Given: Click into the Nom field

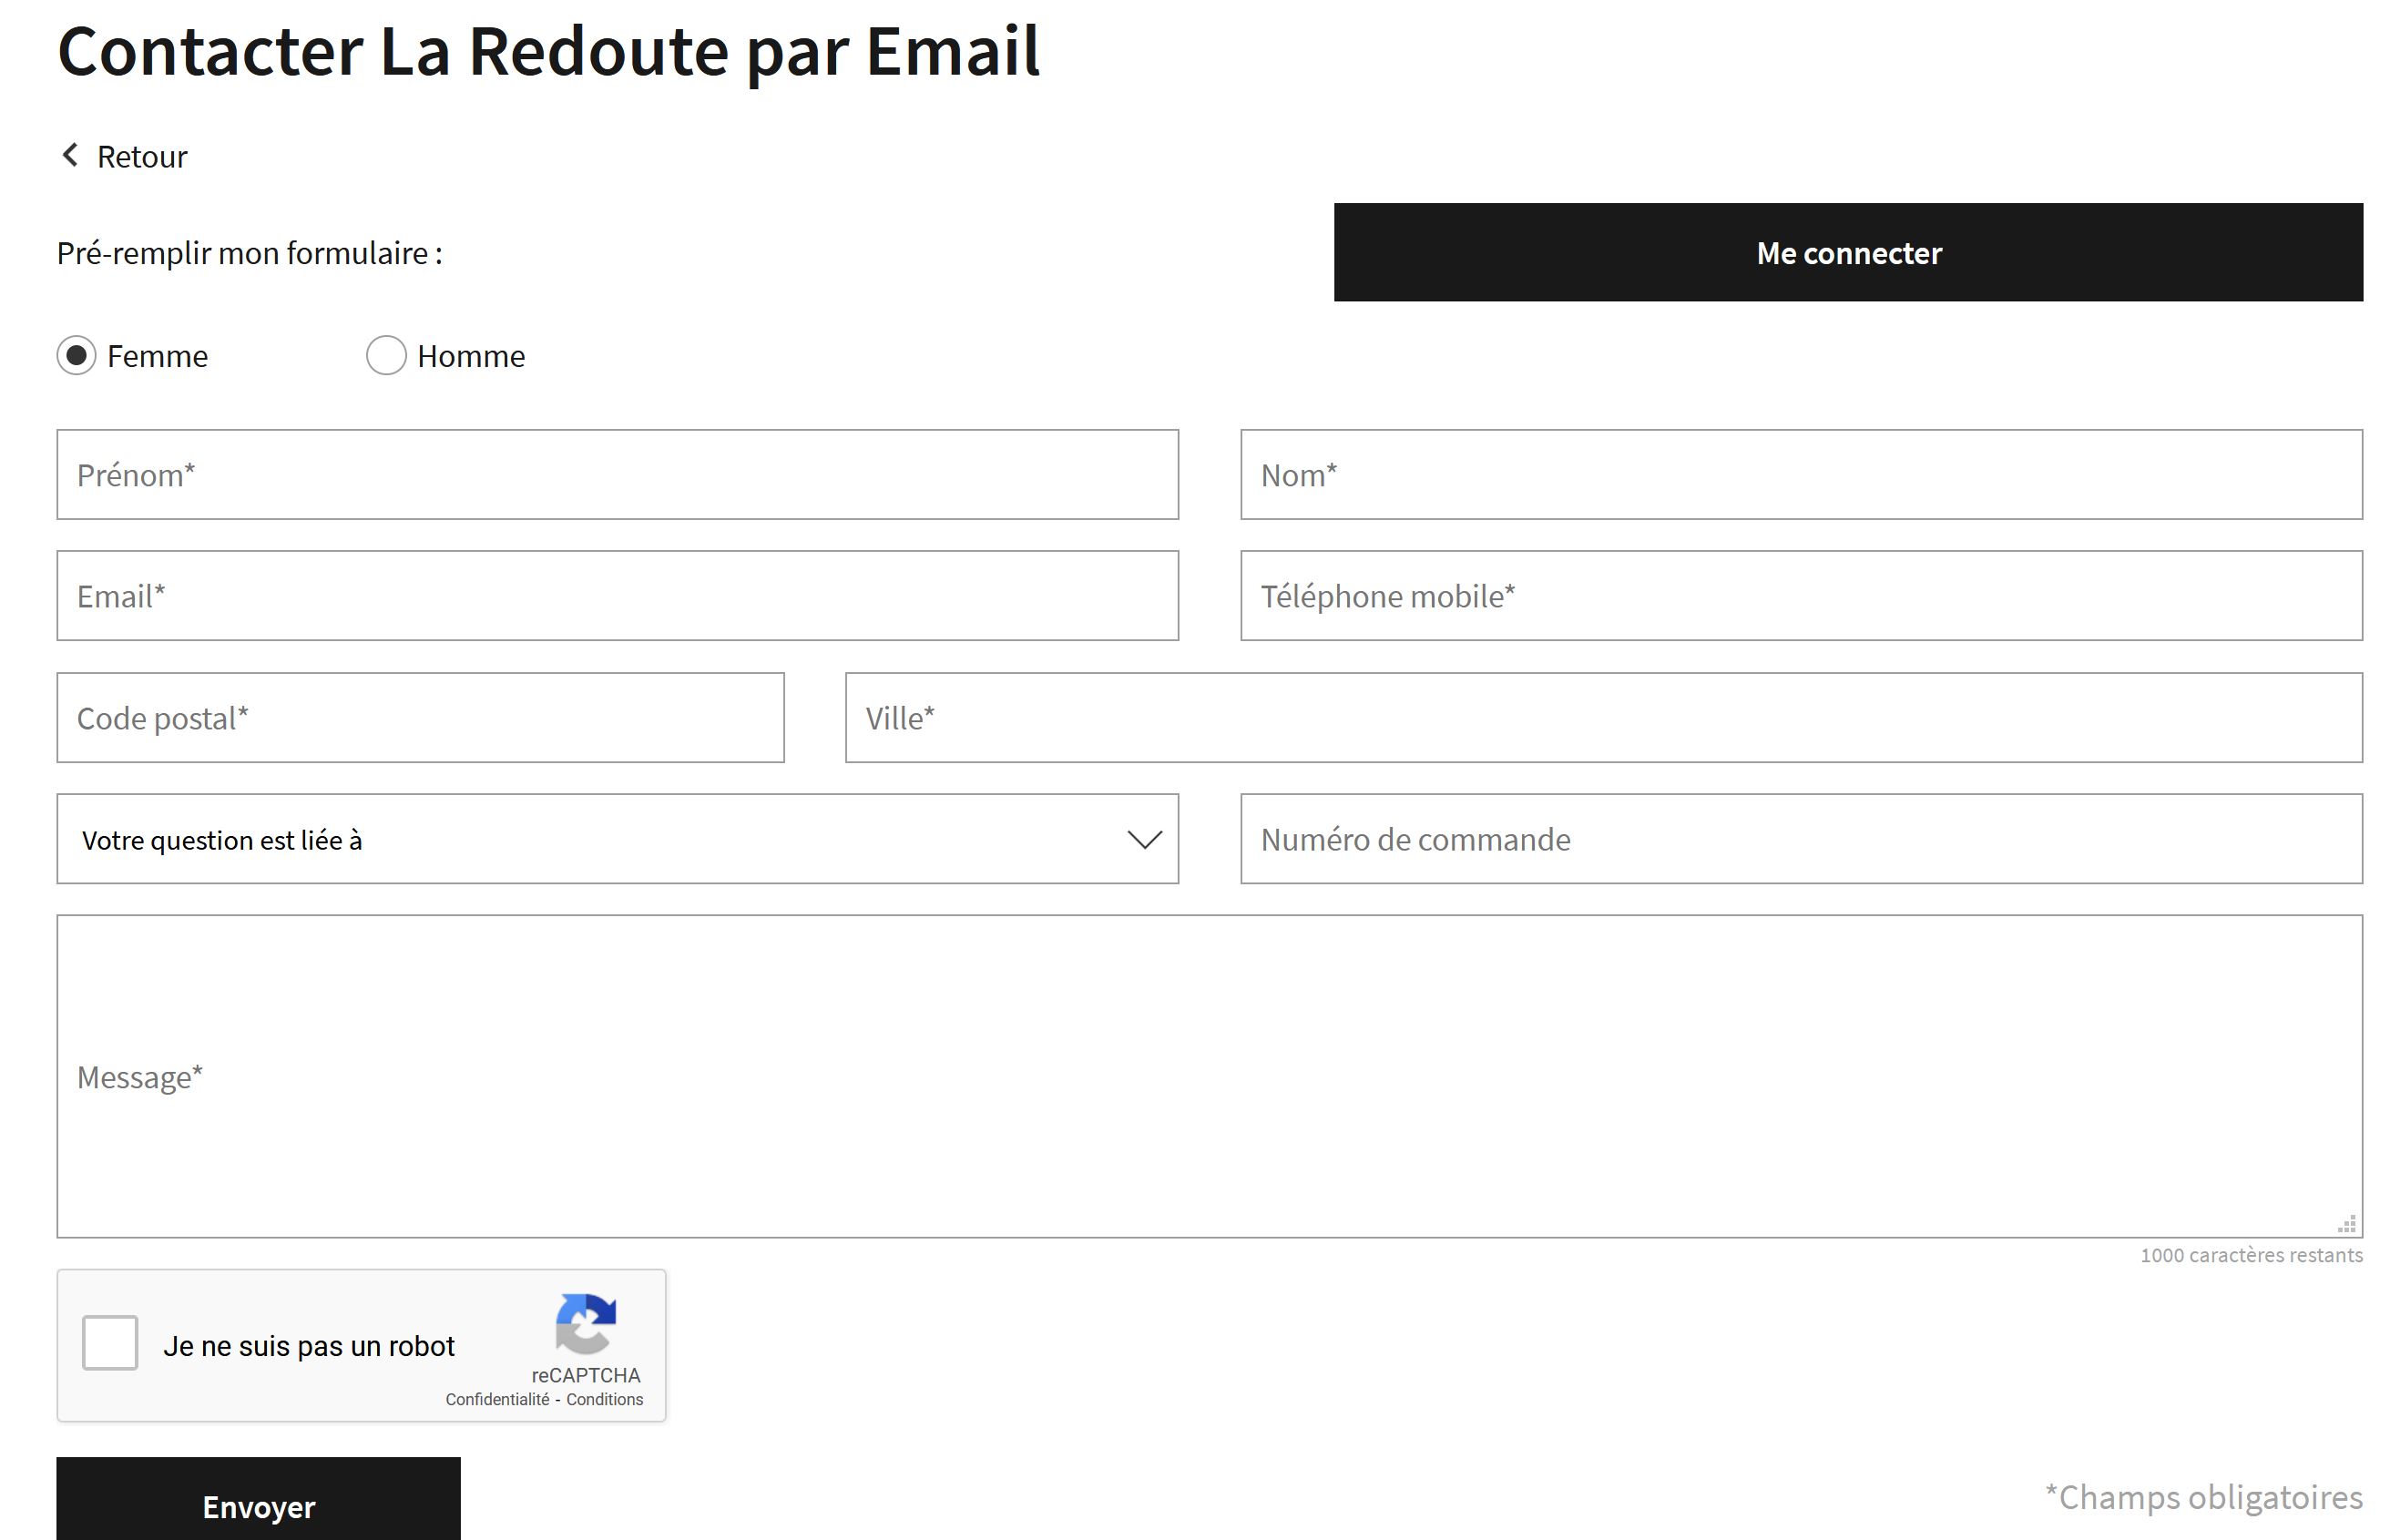Looking at the screenshot, I should 1800,475.
